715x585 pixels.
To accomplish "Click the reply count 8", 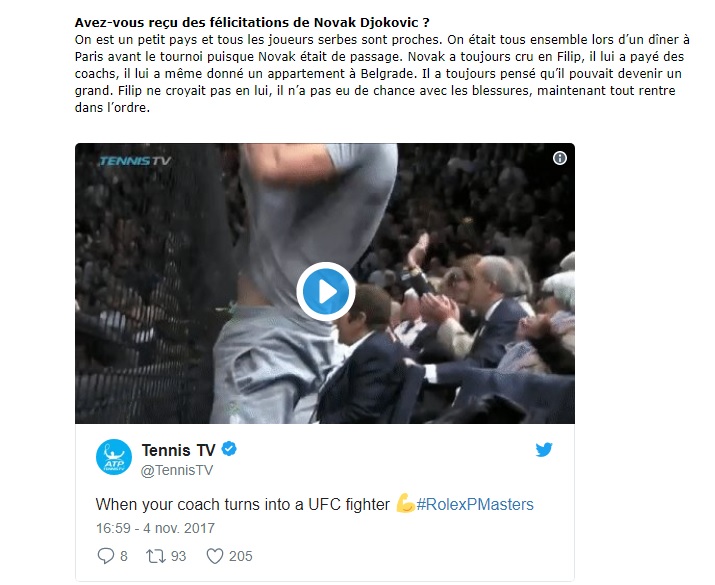I will click(124, 556).
